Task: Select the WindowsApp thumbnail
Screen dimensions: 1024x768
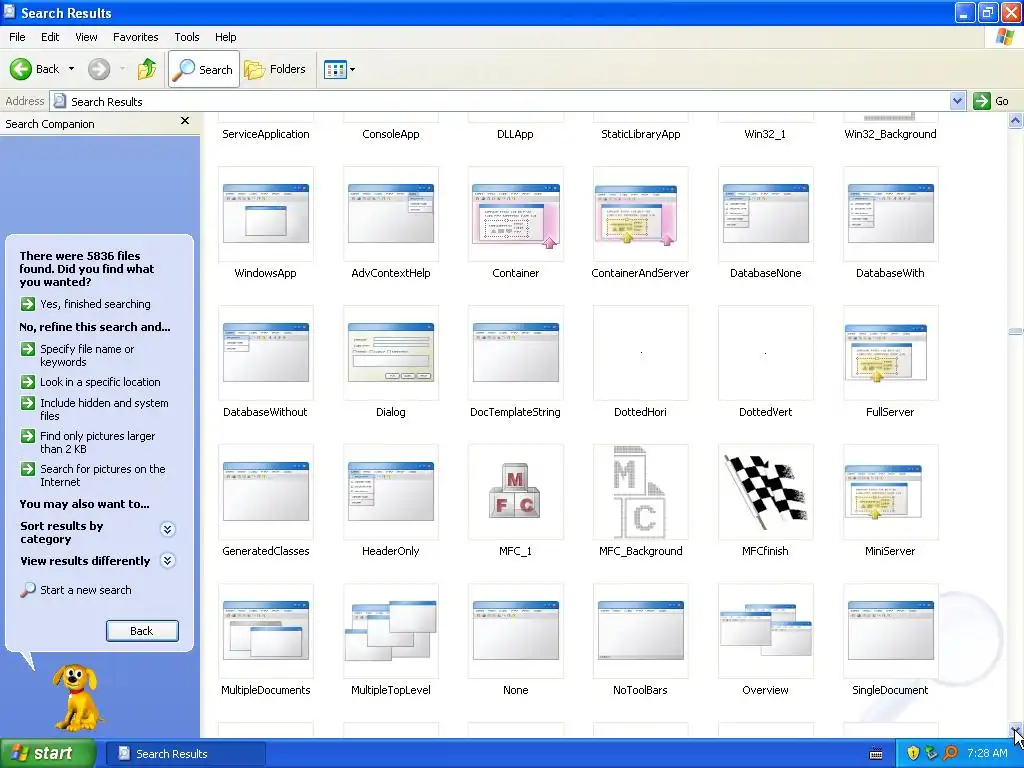Action: [265, 214]
